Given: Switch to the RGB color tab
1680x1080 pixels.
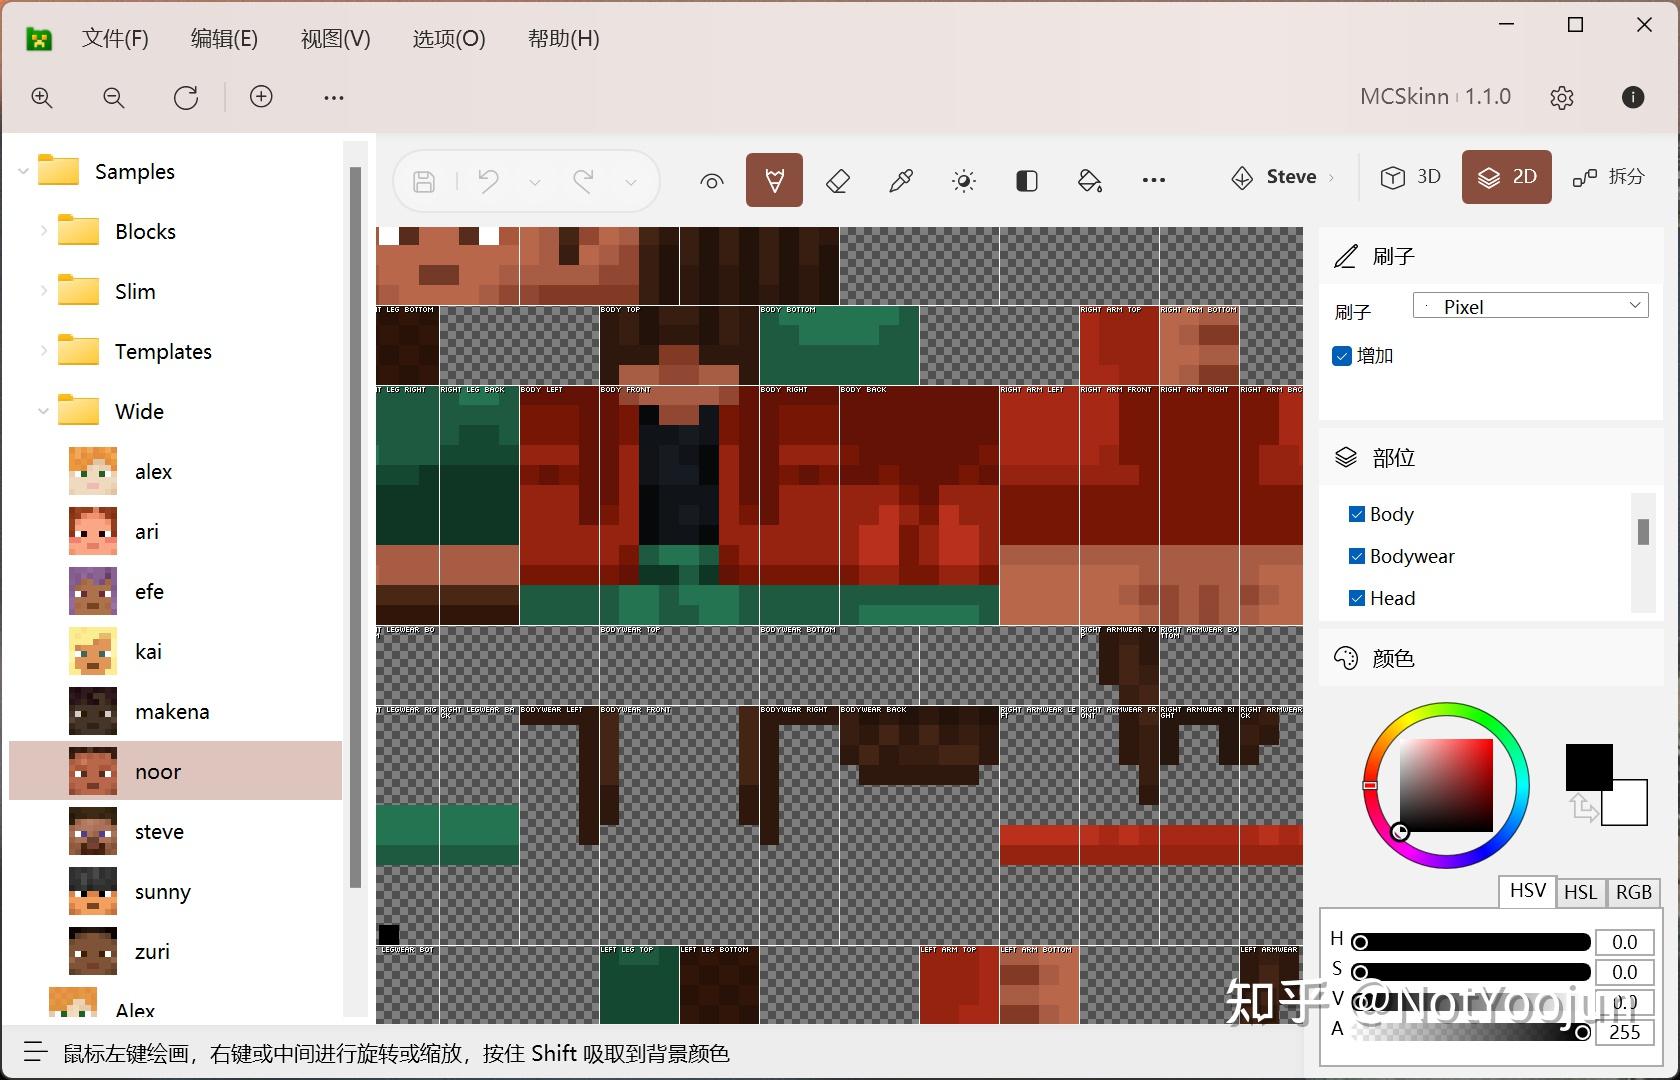Looking at the screenshot, I should pyautogui.click(x=1634, y=892).
